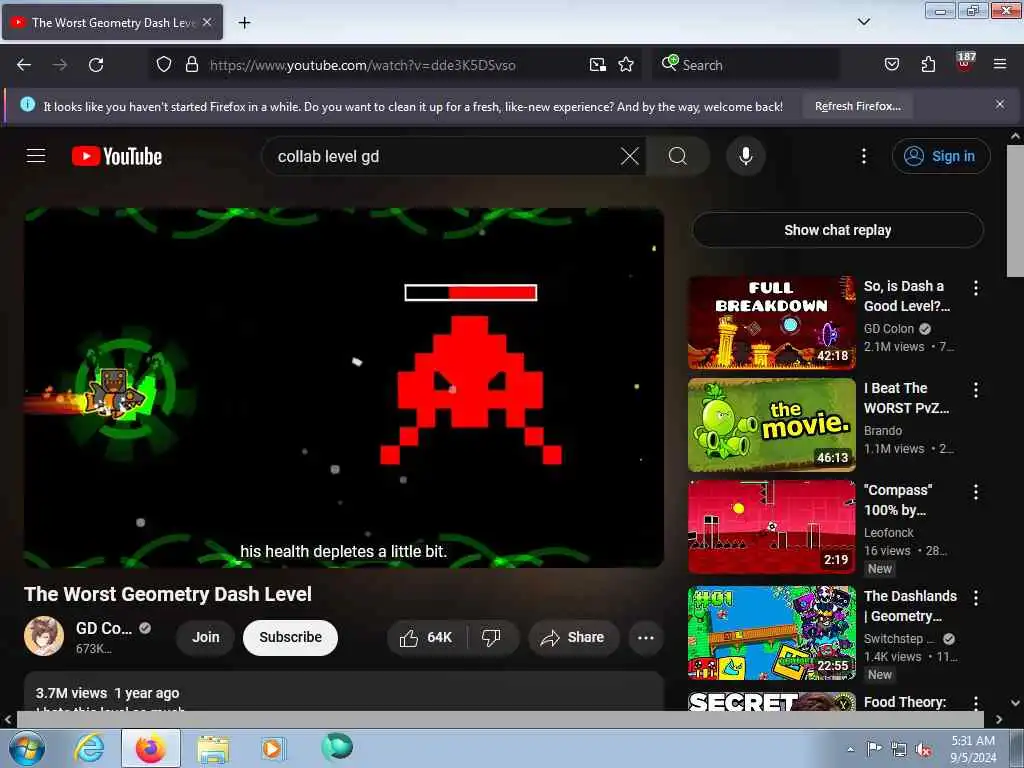The height and width of the screenshot is (768, 1024).
Task: Clear the 'collab level gd' search text
Action: pos(630,156)
